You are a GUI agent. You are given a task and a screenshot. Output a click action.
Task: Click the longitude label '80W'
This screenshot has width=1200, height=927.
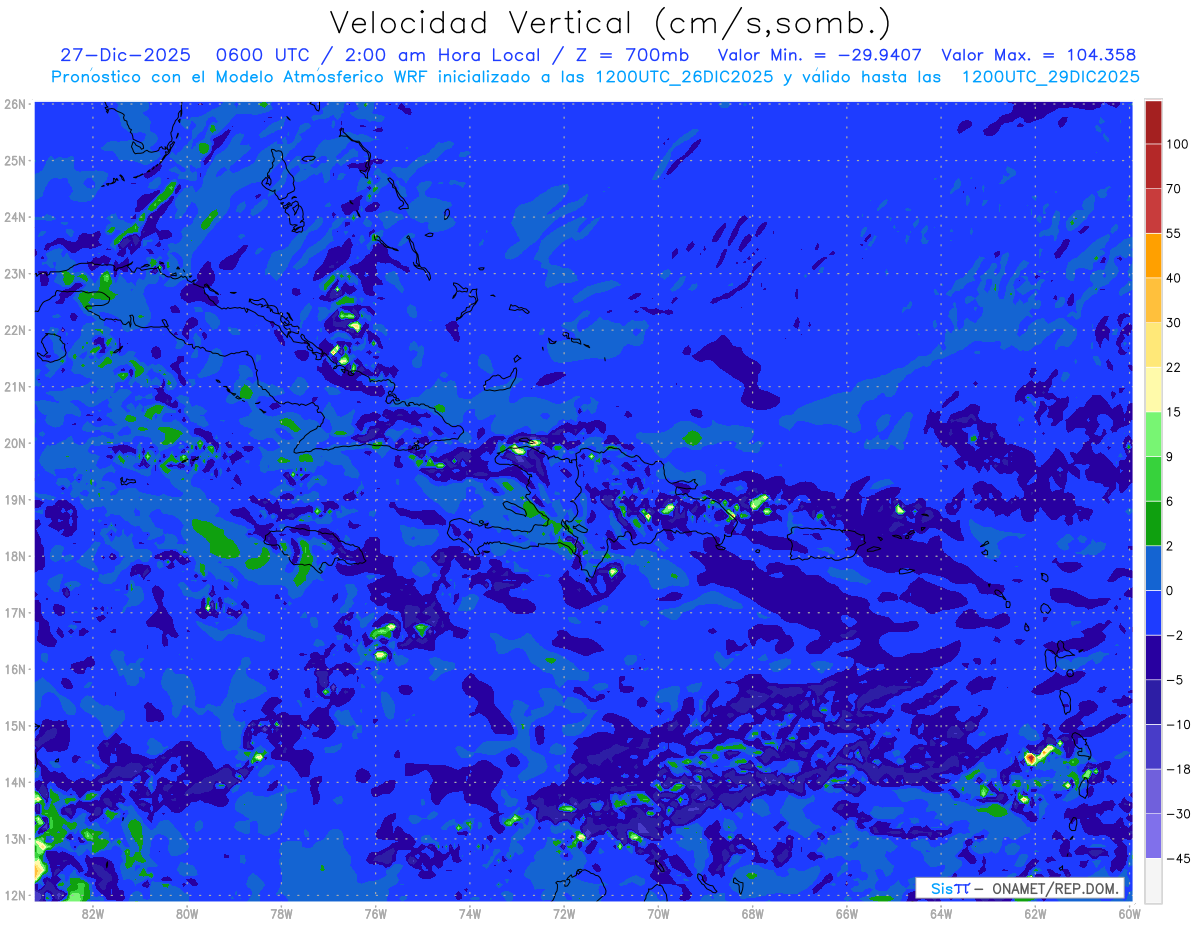tap(187, 913)
